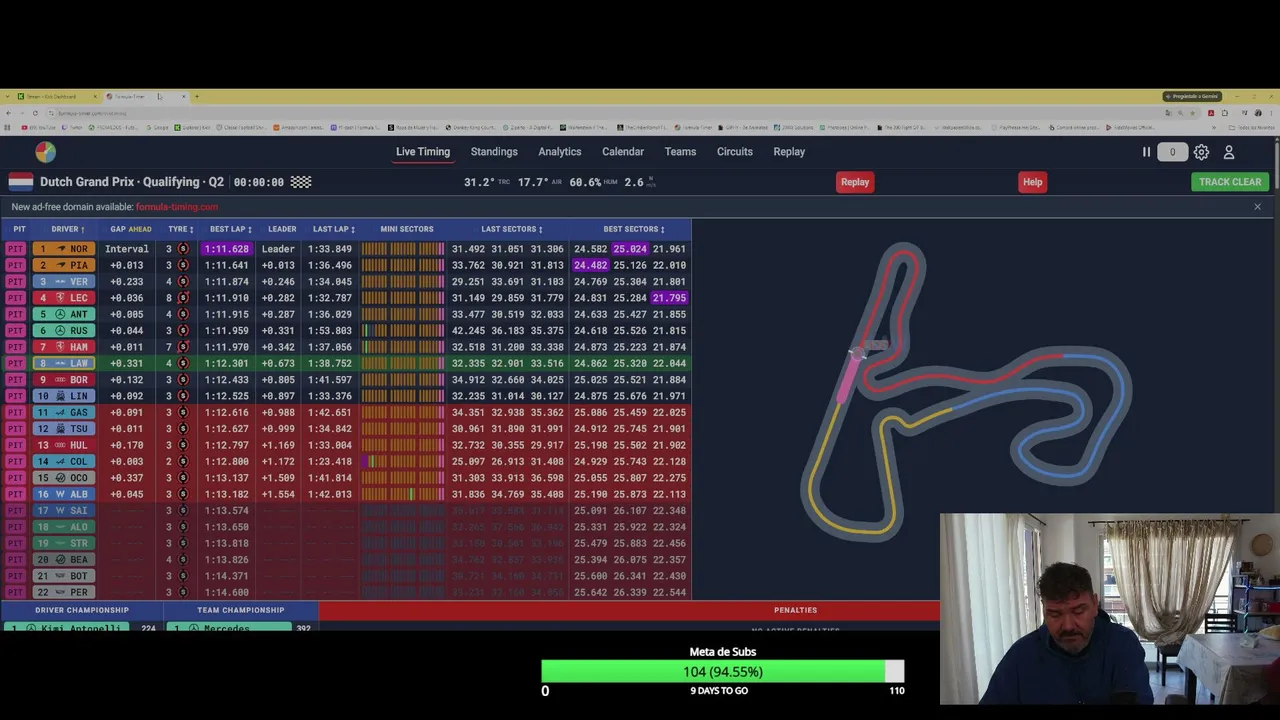Click the PIT badge for VER
The width and height of the screenshot is (1280, 720).
16,282
